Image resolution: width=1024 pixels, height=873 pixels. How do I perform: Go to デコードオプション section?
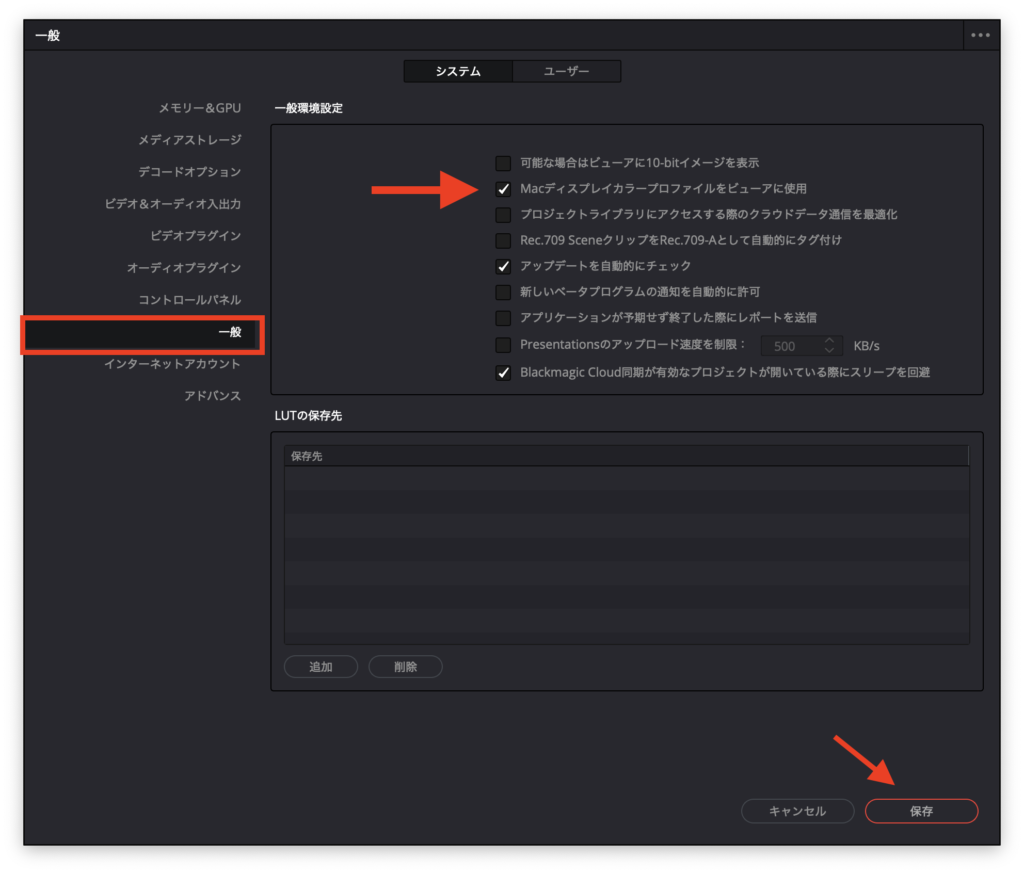pyautogui.click(x=189, y=172)
